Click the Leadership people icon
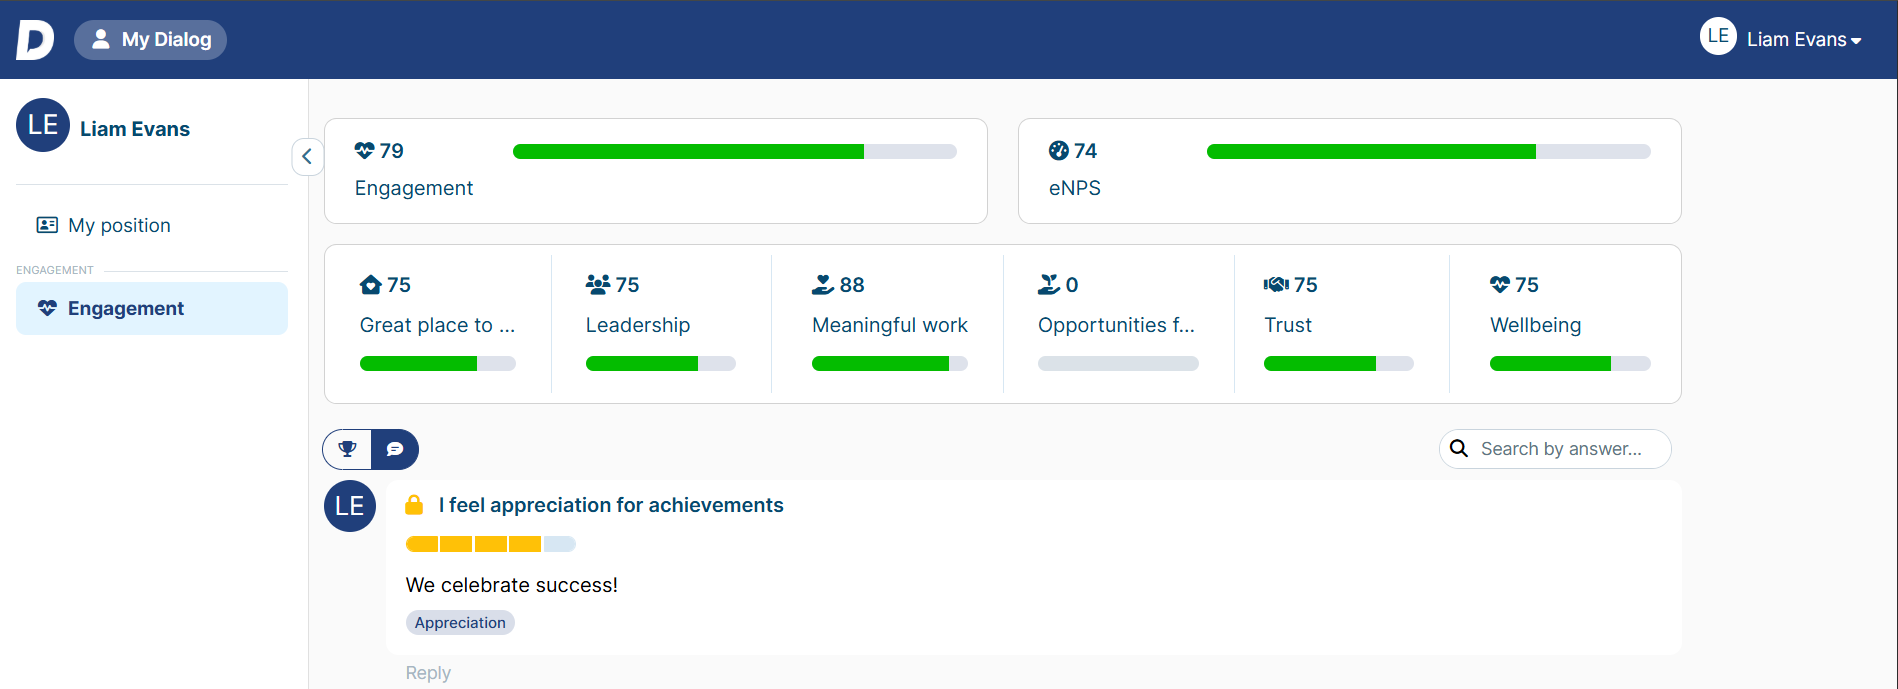 click(598, 285)
